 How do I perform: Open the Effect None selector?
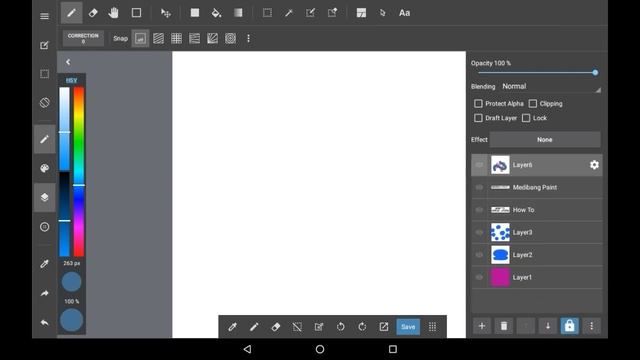[x=545, y=140]
